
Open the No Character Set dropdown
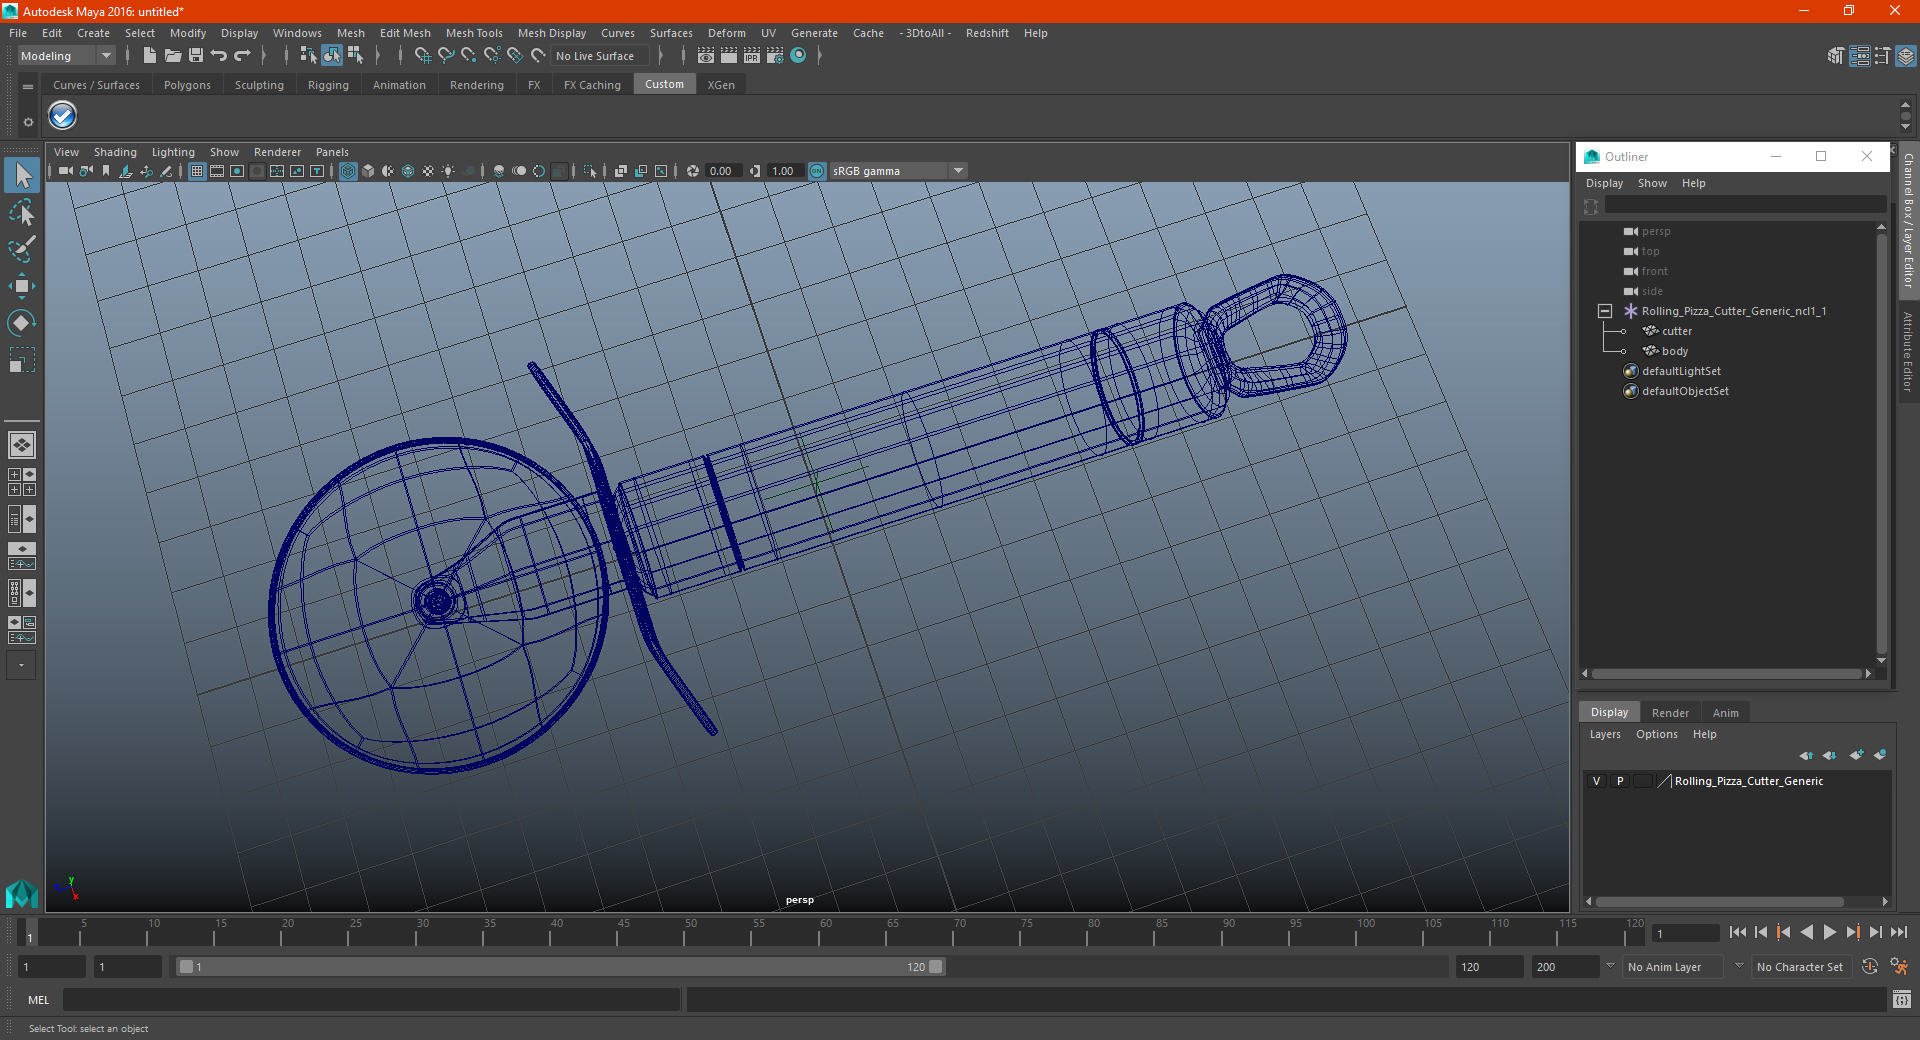[1800, 967]
